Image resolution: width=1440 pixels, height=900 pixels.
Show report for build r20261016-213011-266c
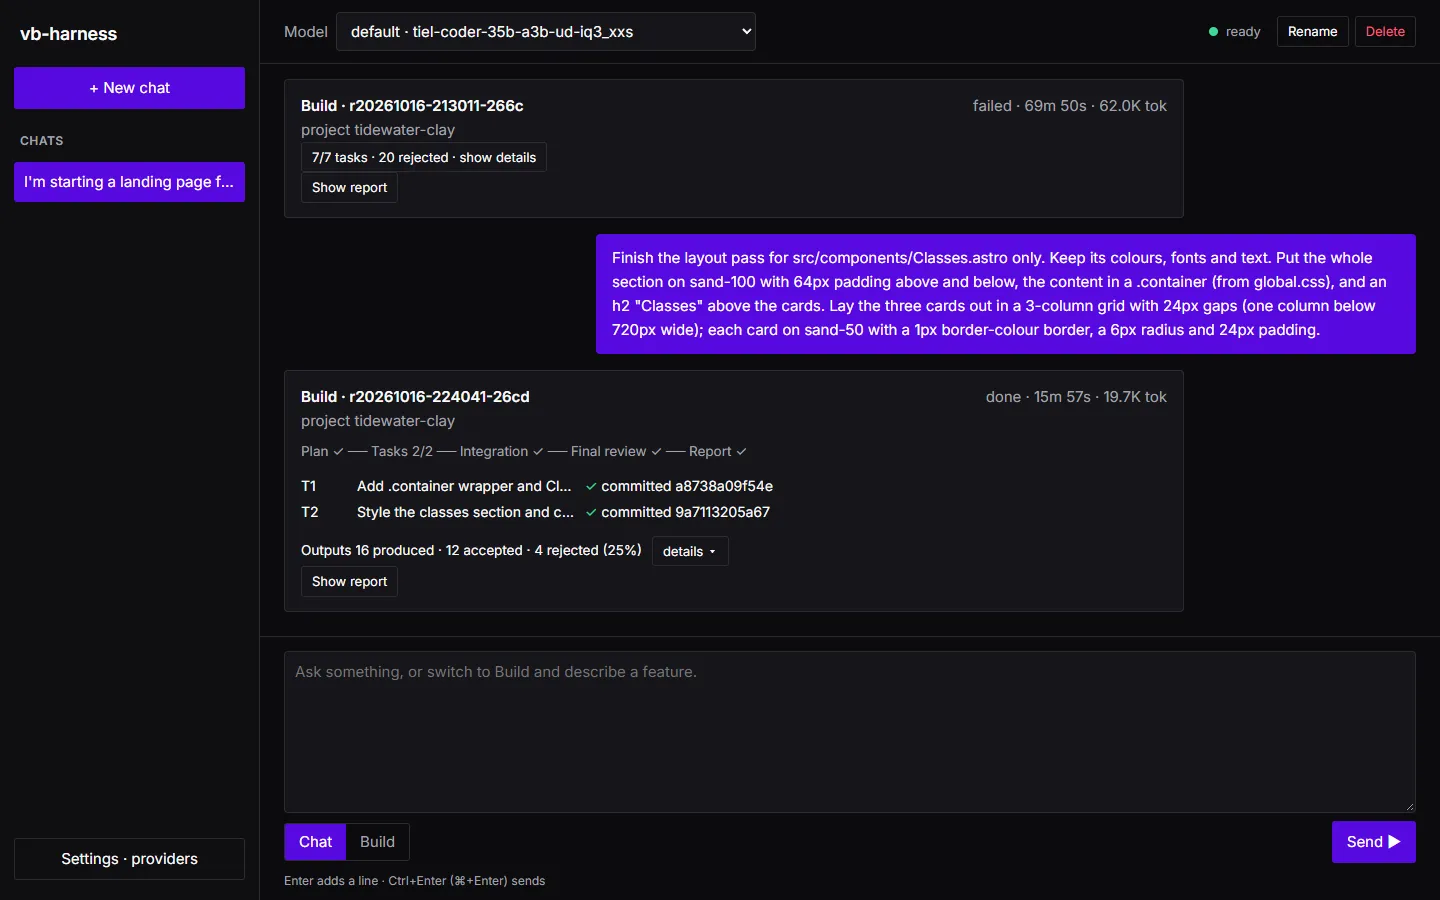349,188
